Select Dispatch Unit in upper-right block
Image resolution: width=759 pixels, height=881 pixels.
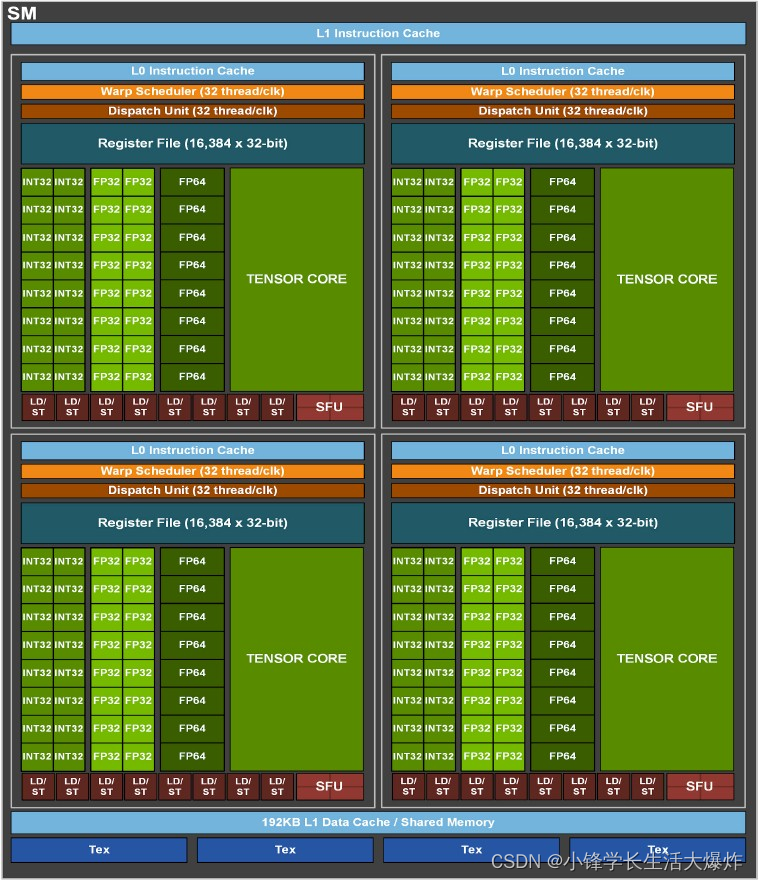point(563,111)
